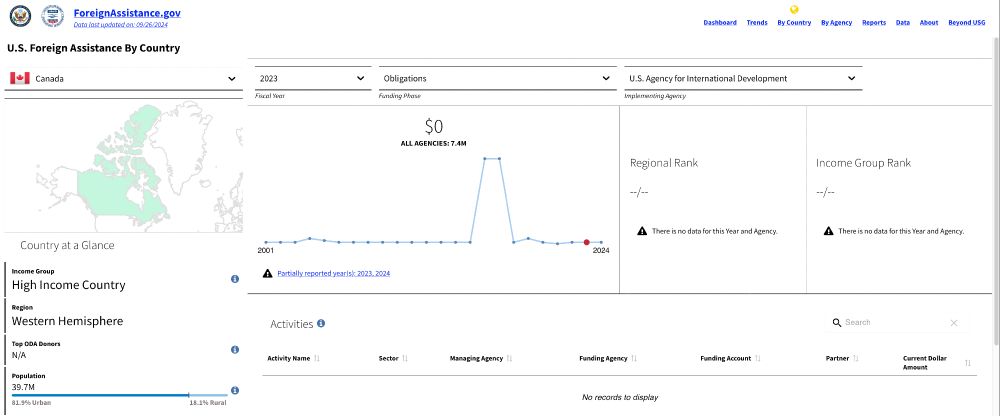Viewport: 1000px width, 416px height.
Task: Click the info icon beside Population
Action: pos(235,390)
